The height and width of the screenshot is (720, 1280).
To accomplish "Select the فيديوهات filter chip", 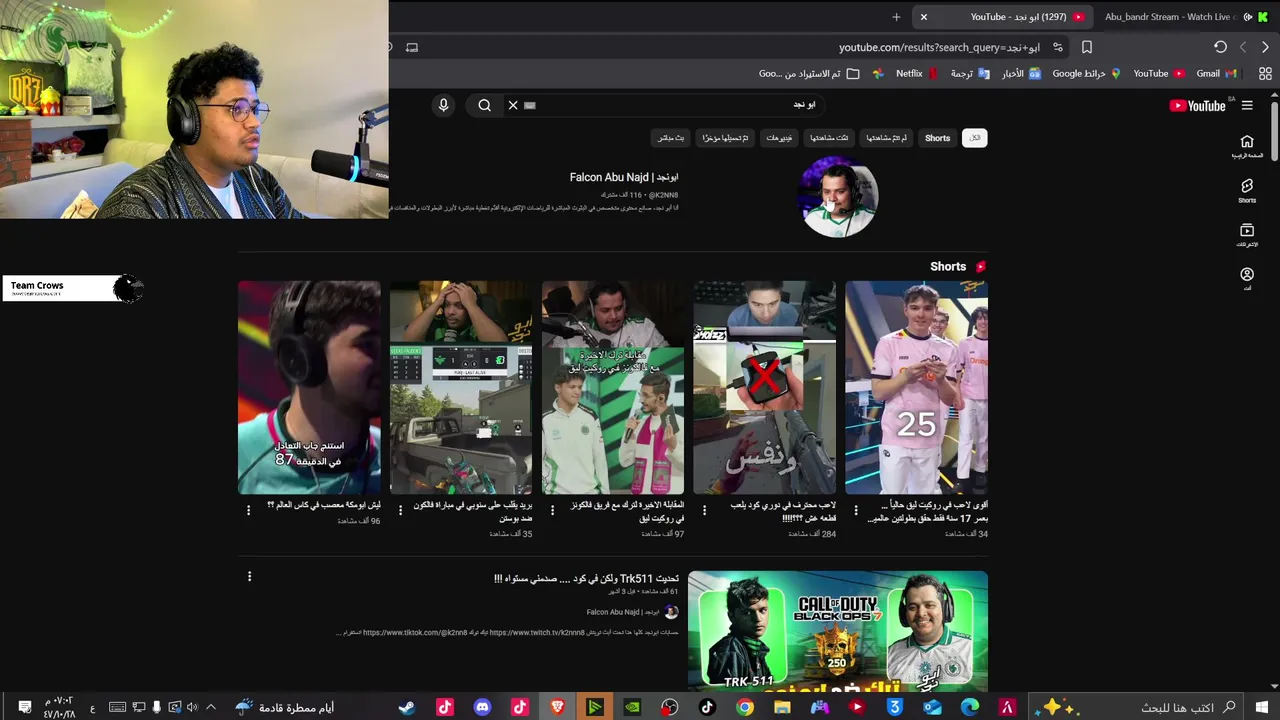I will [x=779, y=138].
